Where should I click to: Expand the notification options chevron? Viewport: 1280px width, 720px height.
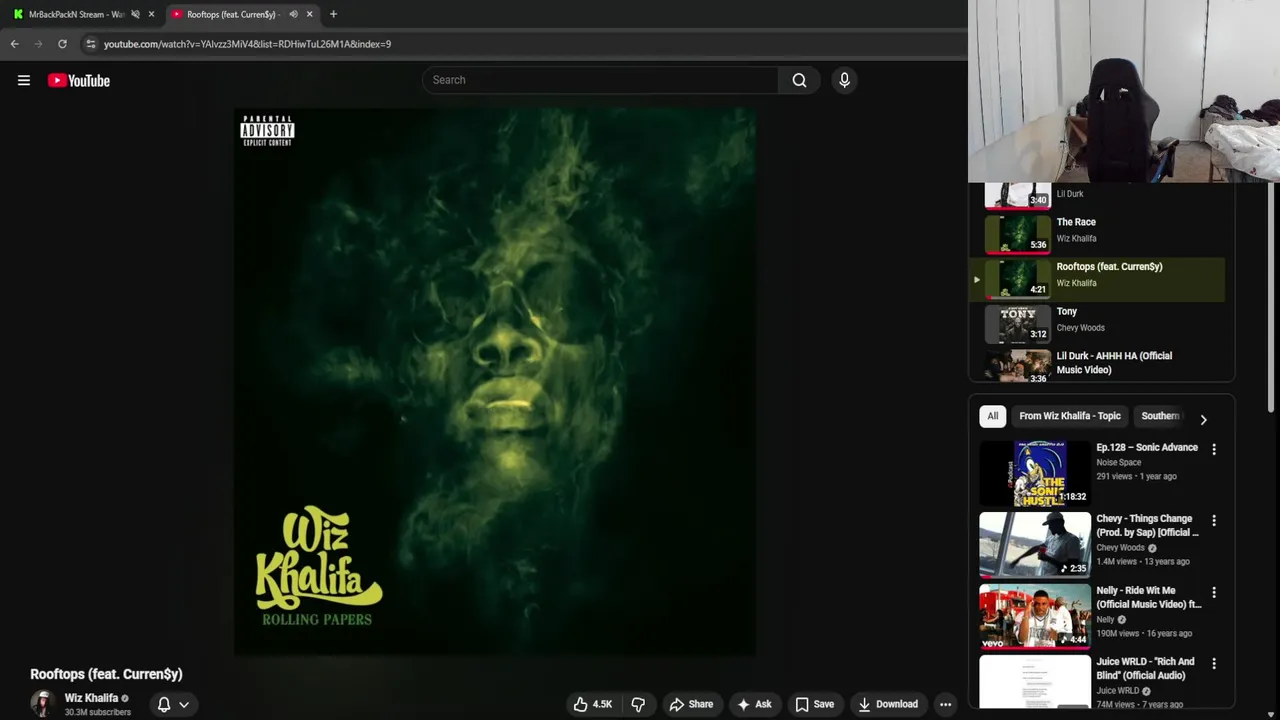point(184,704)
